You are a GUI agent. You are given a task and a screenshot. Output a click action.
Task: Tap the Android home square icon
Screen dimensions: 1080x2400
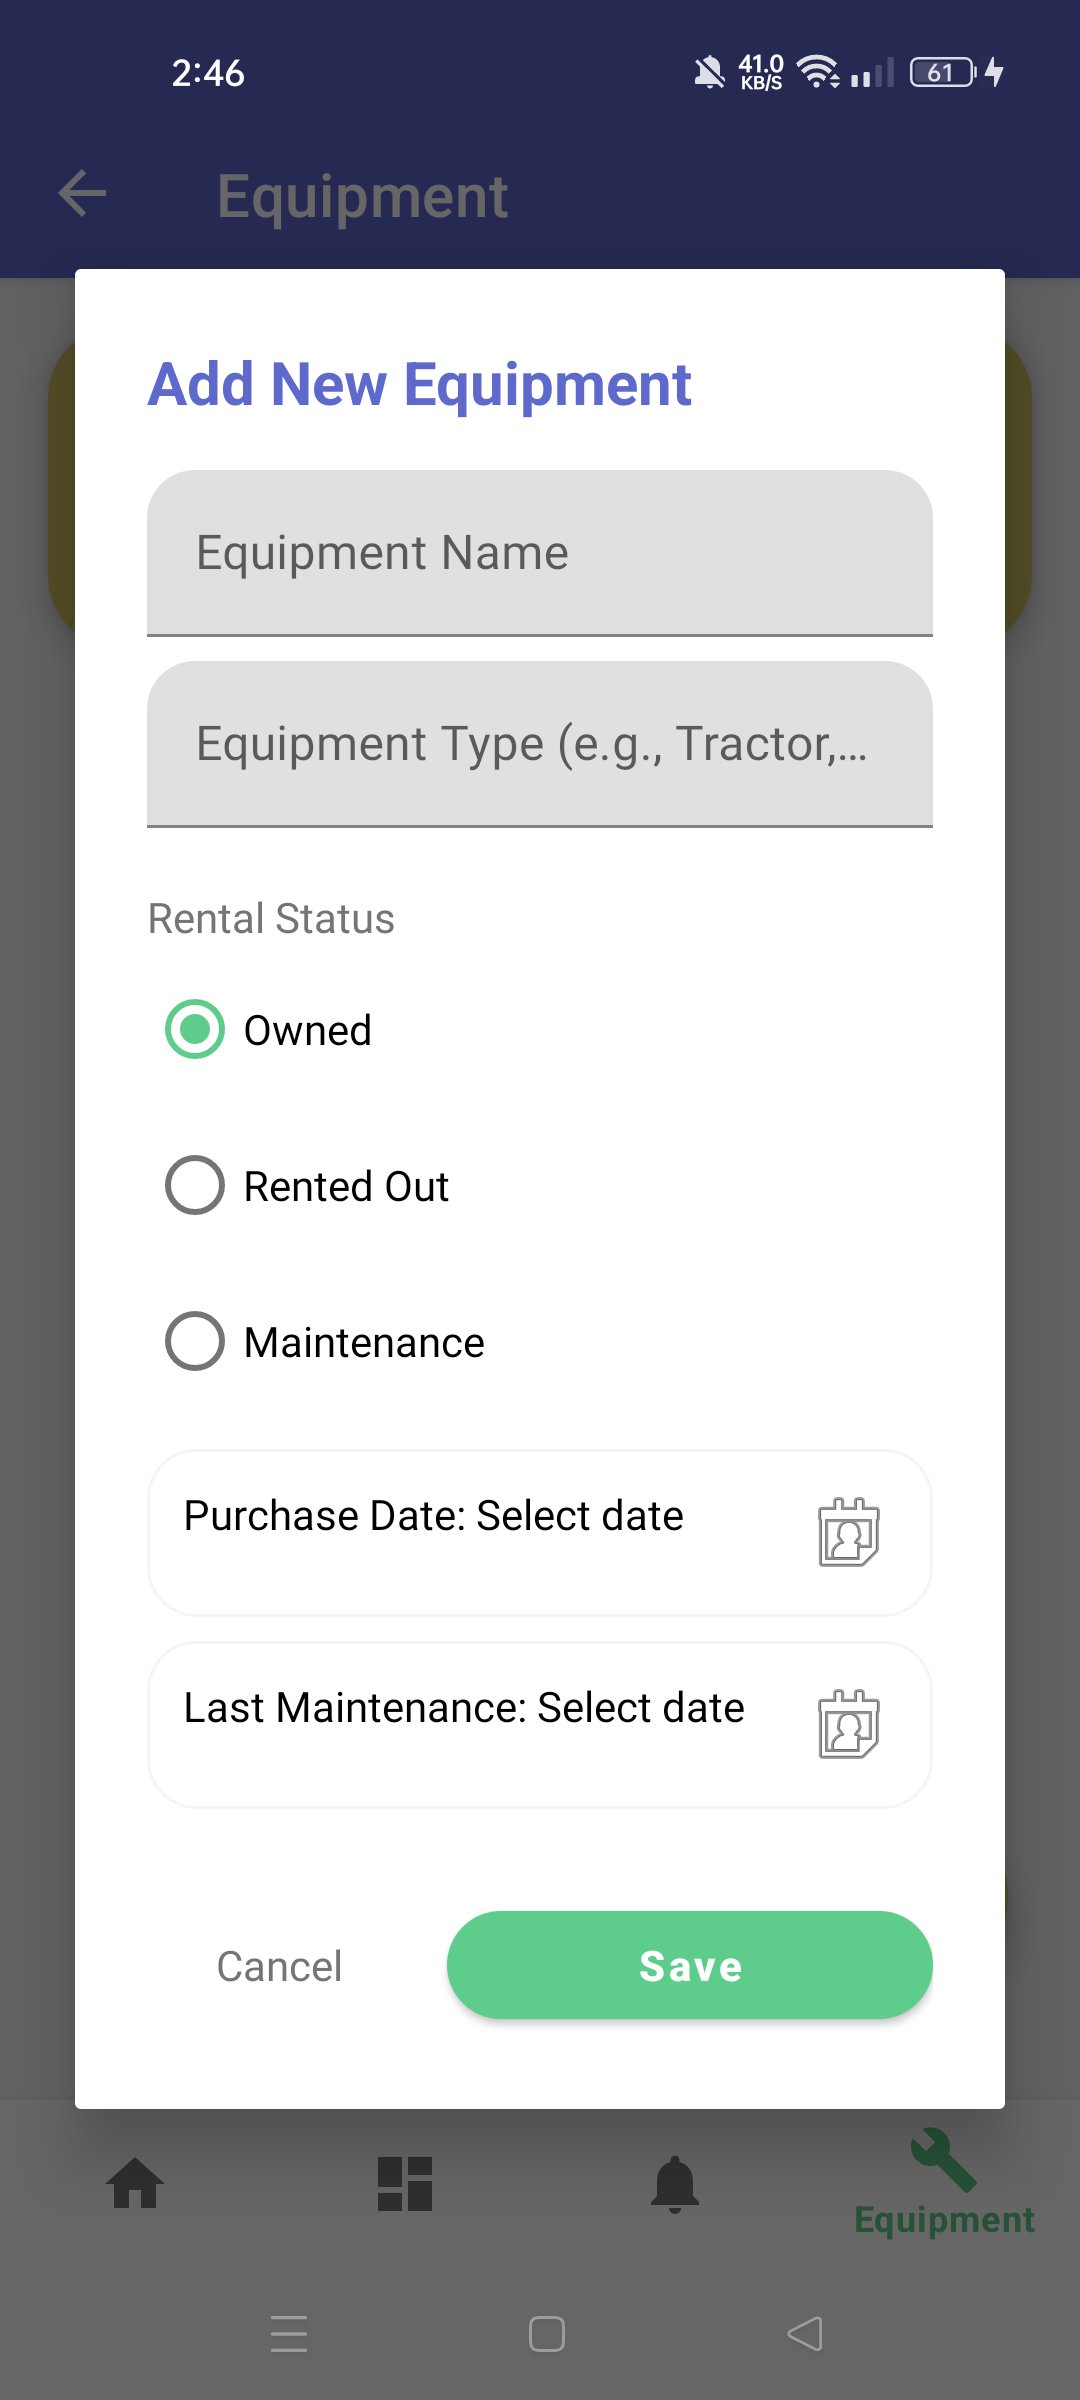point(546,2334)
